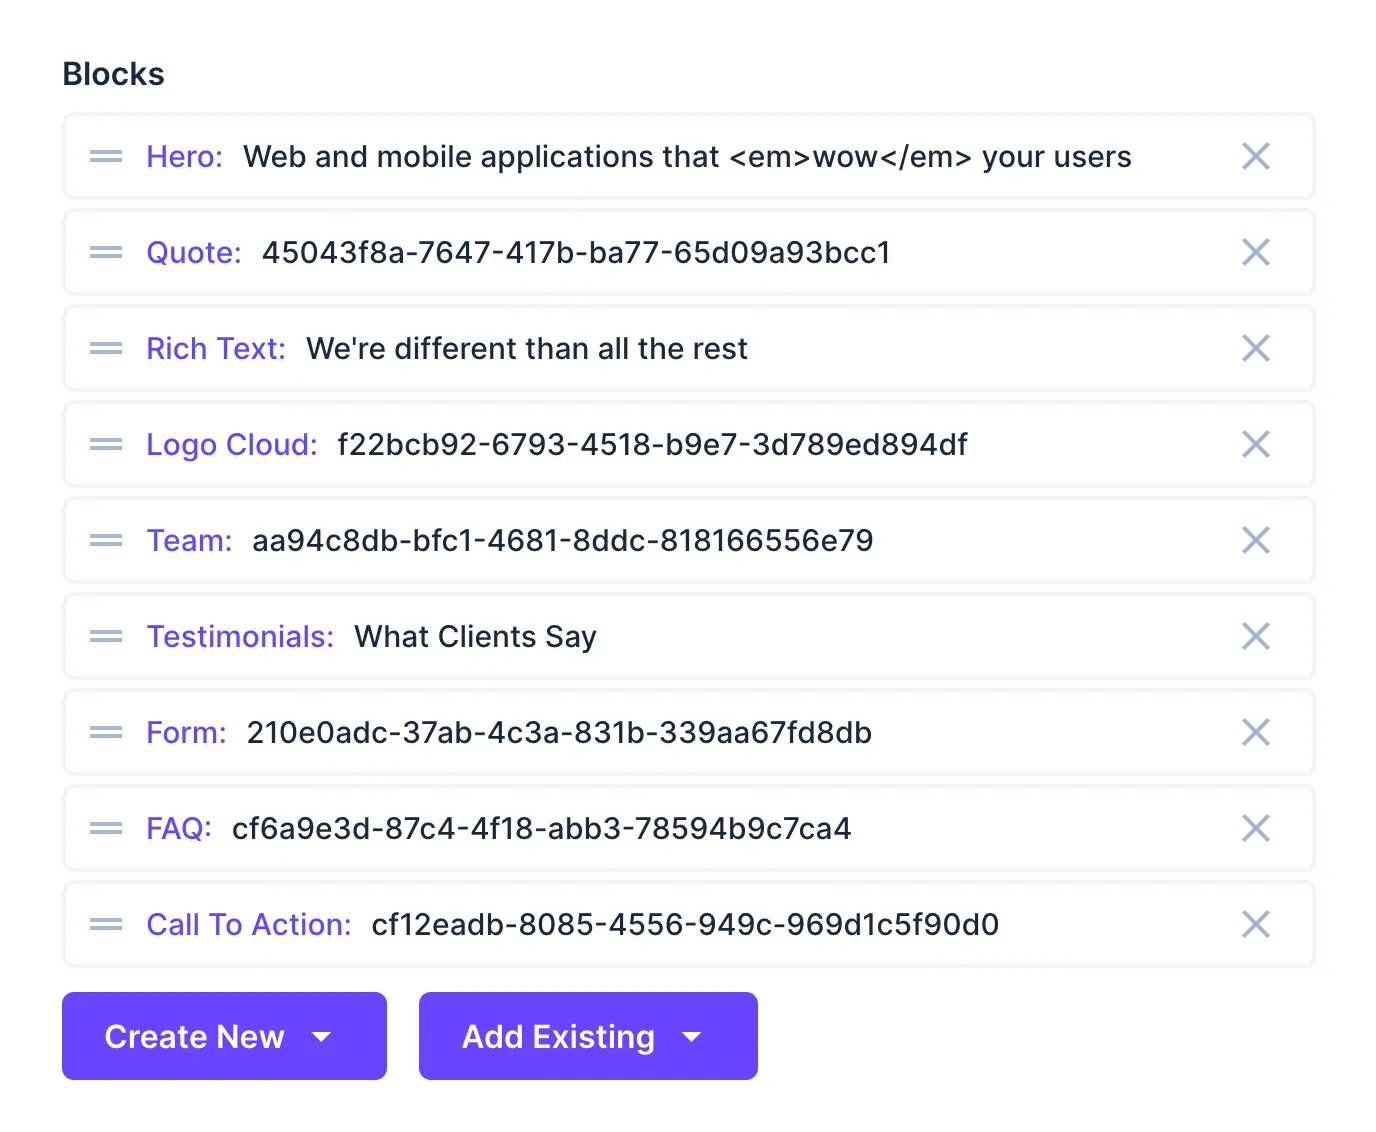Image resolution: width=1376 pixels, height=1132 pixels.
Task: Remove the Form block
Action: 1256,733
